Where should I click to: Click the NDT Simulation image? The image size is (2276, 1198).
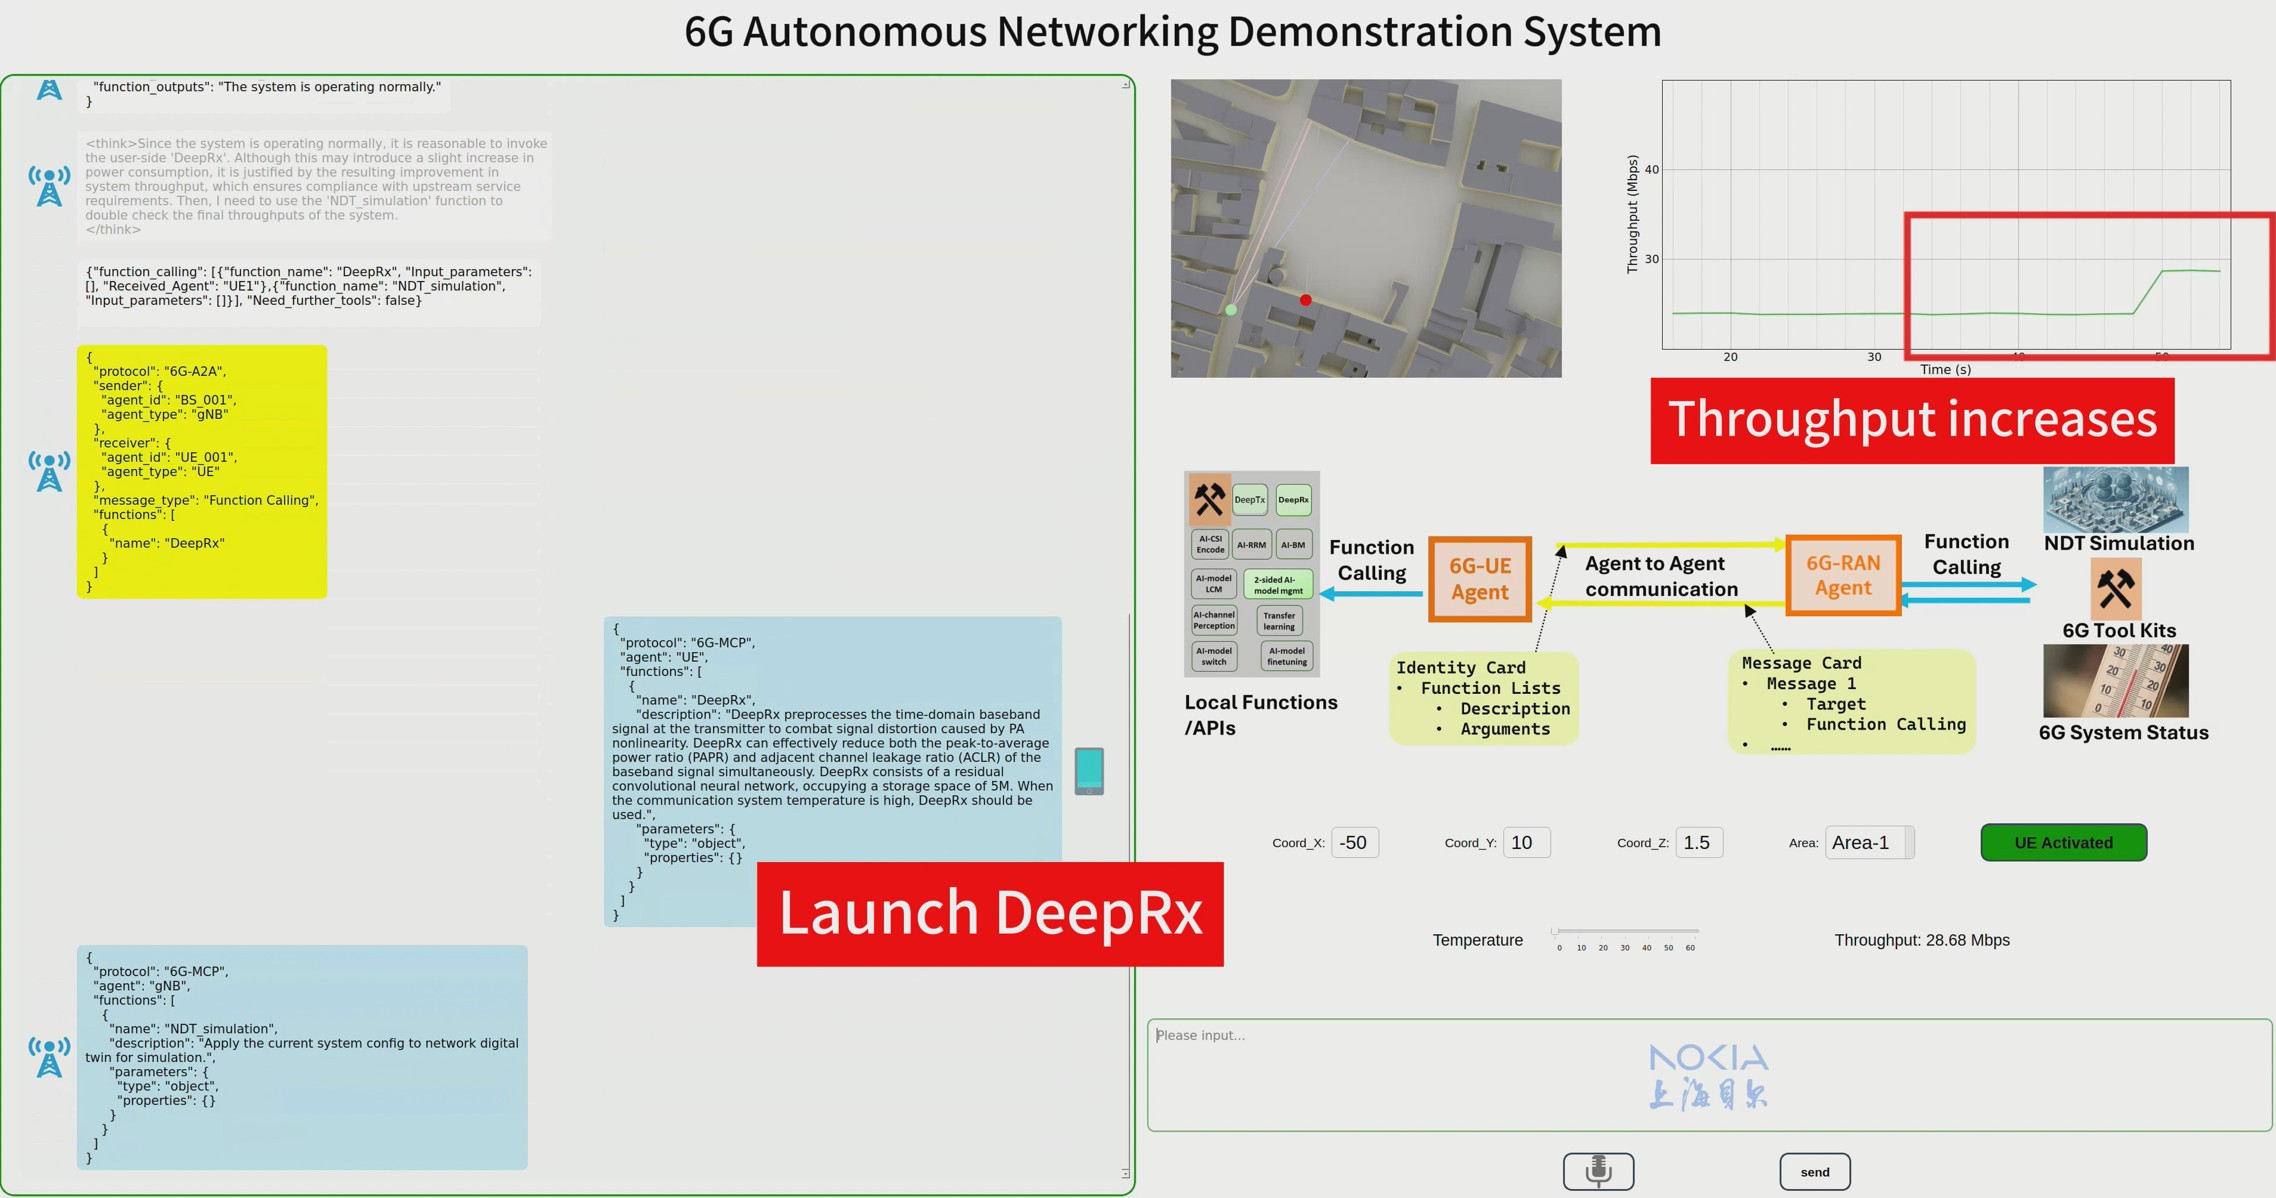click(x=2115, y=500)
